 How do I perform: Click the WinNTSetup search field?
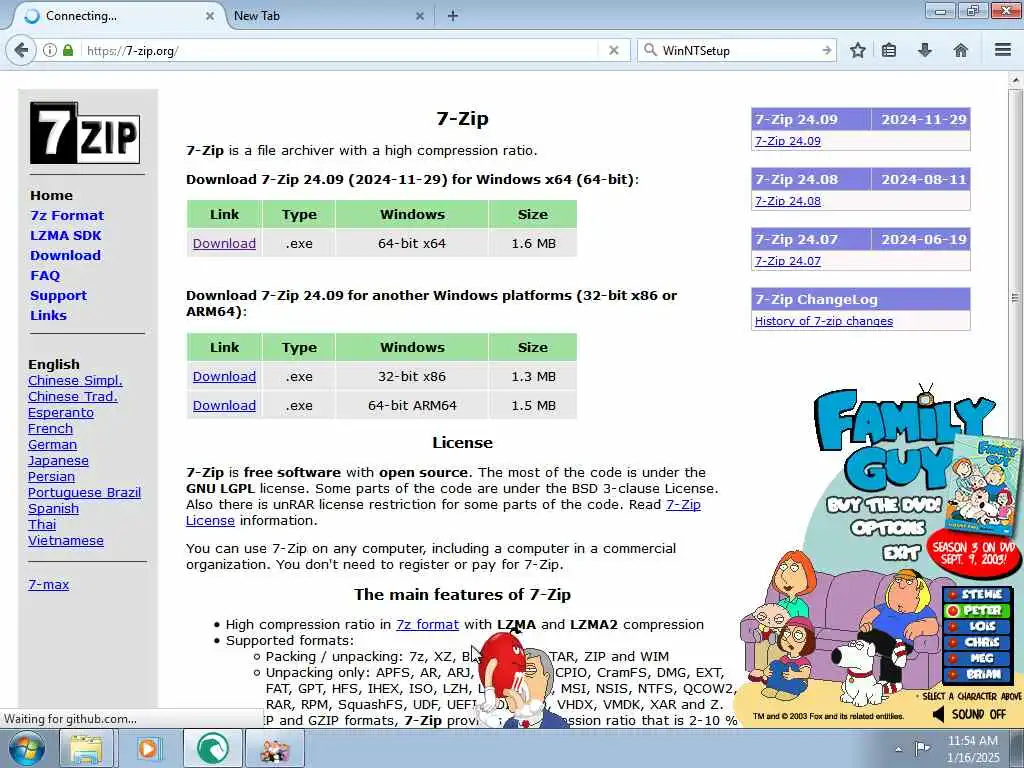tap(738, 50)
